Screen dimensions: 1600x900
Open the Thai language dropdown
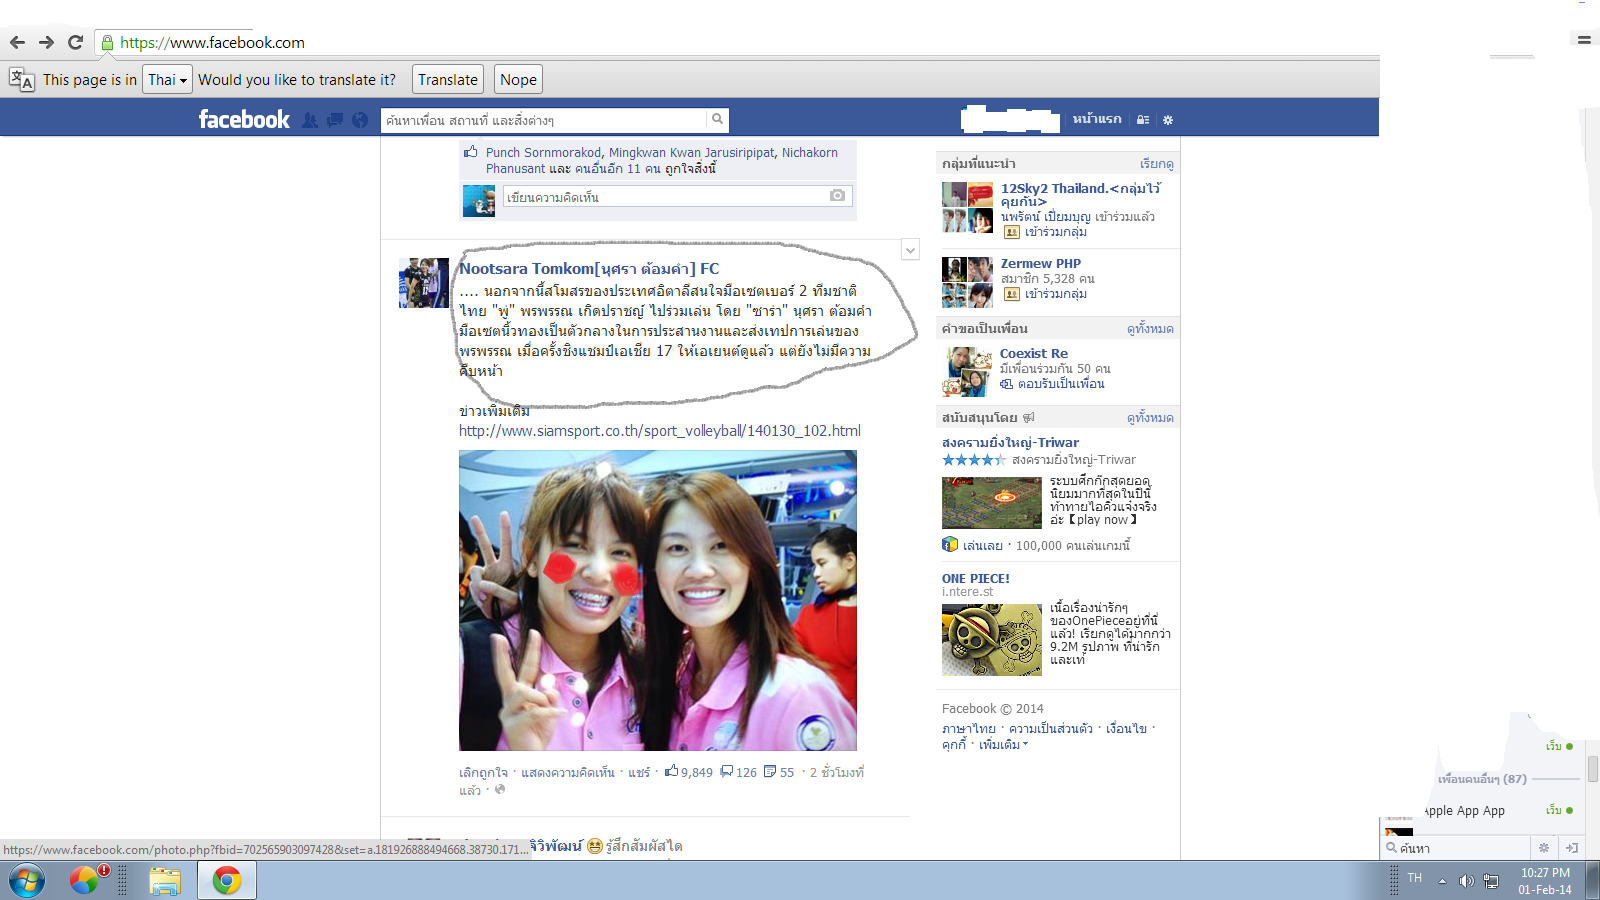(x=168, y=80)
